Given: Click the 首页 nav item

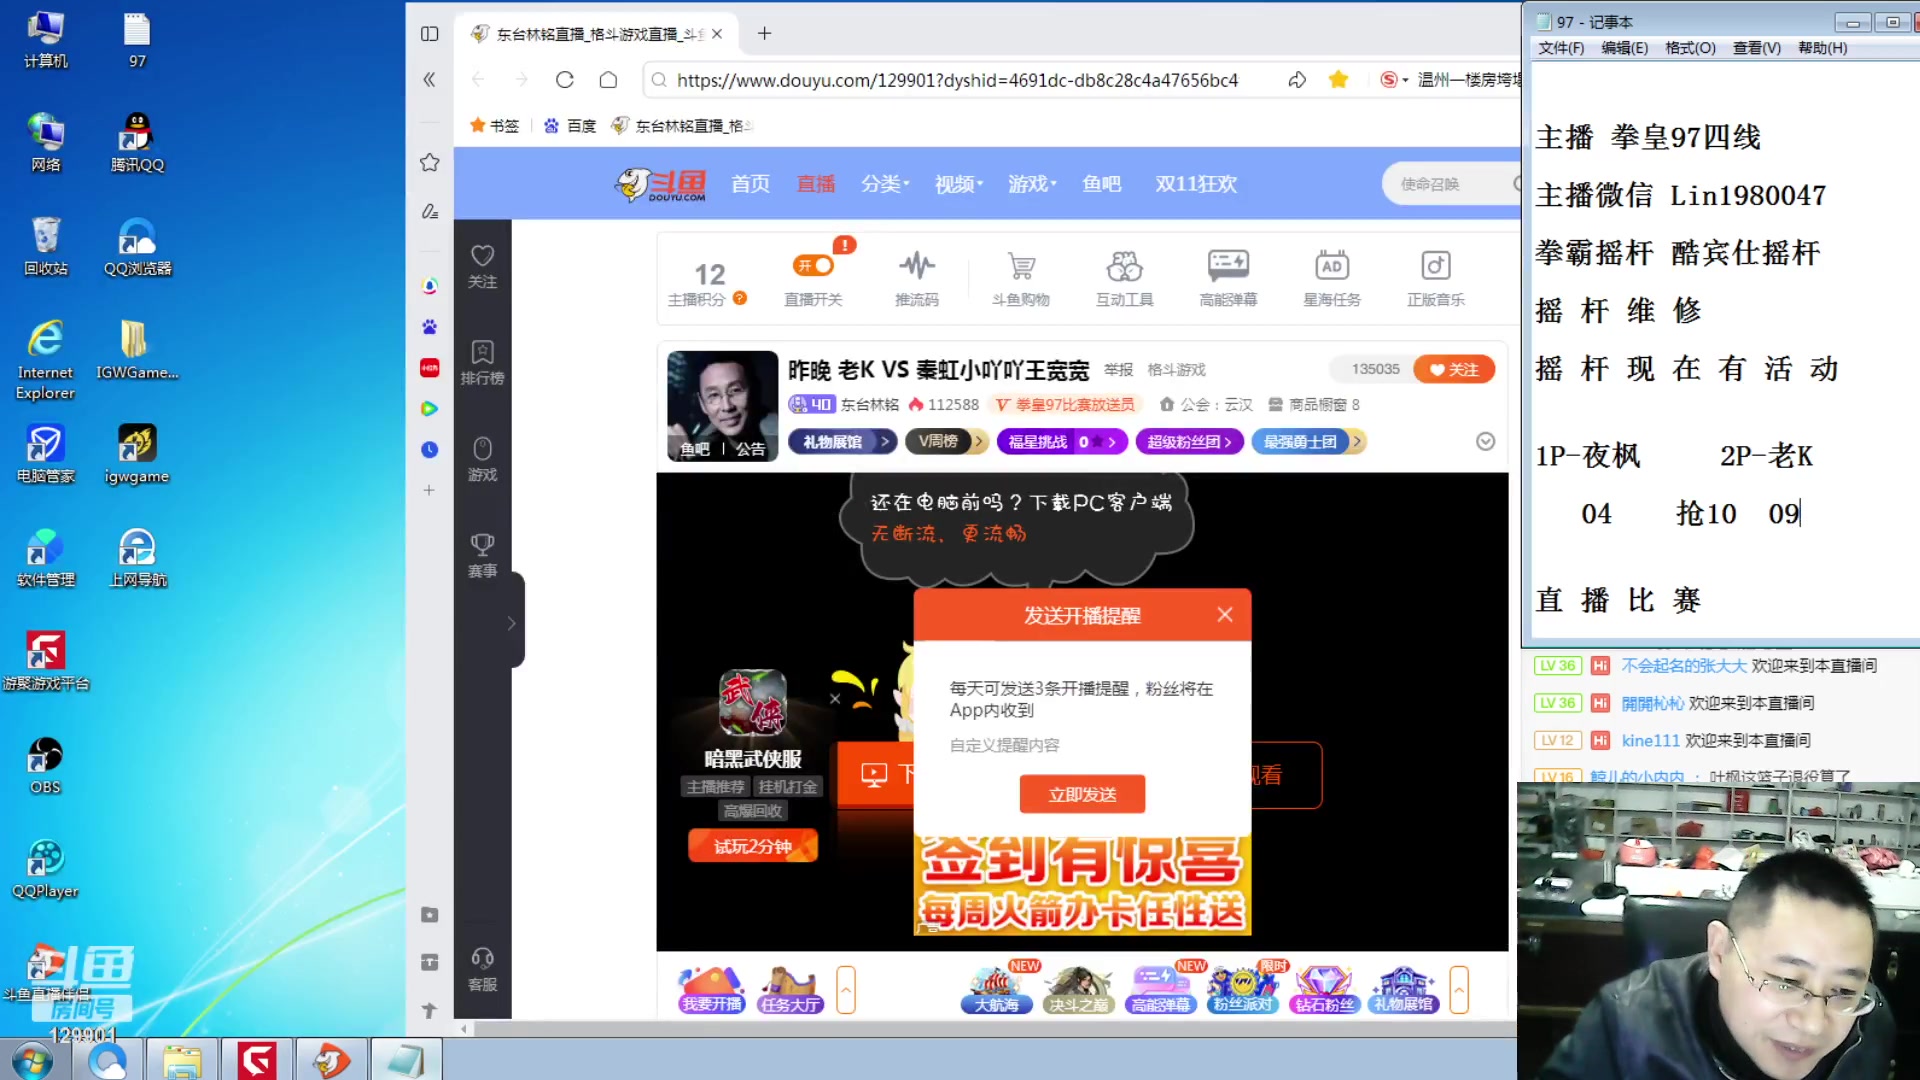Looking at the screenshot, I should click(x=751, y=184).
